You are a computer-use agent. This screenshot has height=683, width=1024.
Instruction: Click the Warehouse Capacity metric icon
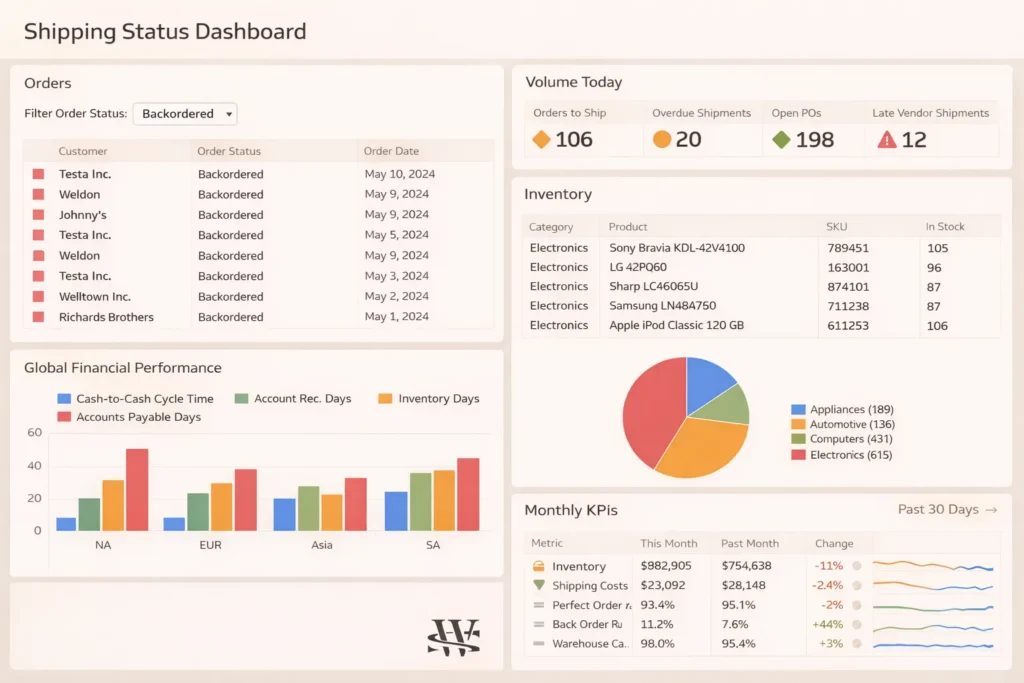coord(538,642)
